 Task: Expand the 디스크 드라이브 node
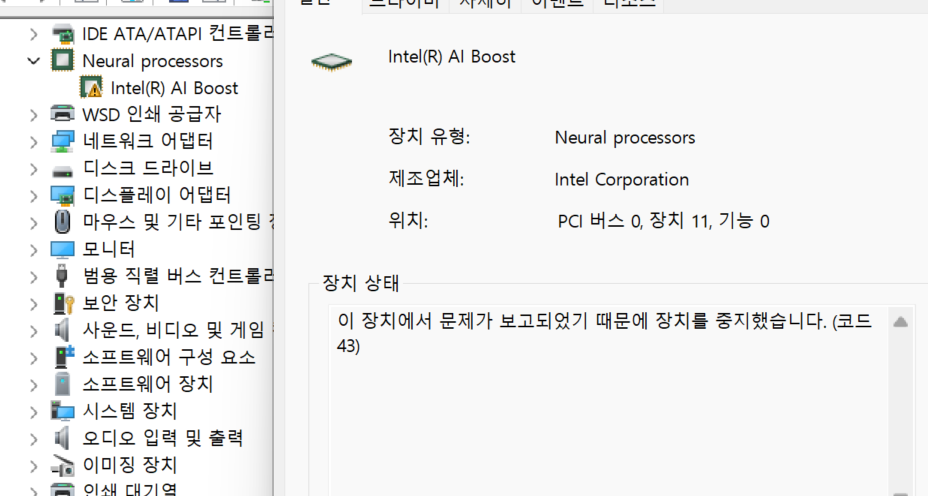point(34,169)
